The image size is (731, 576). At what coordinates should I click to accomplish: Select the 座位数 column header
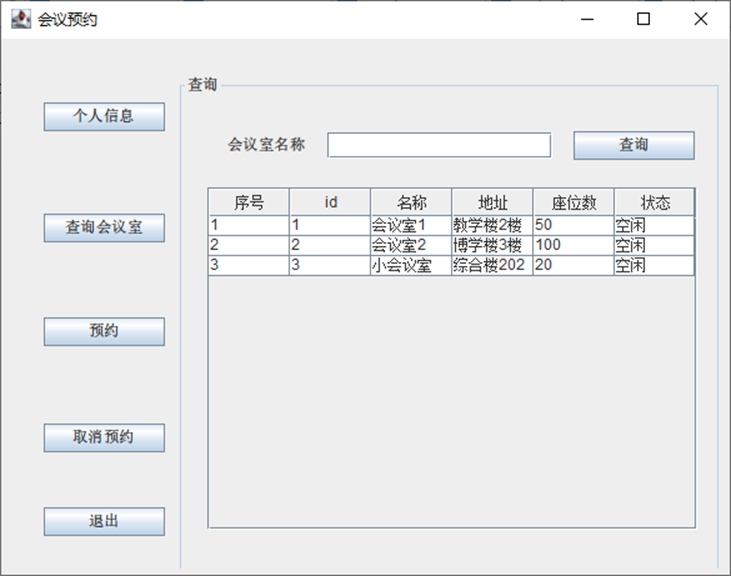[573, 202]
